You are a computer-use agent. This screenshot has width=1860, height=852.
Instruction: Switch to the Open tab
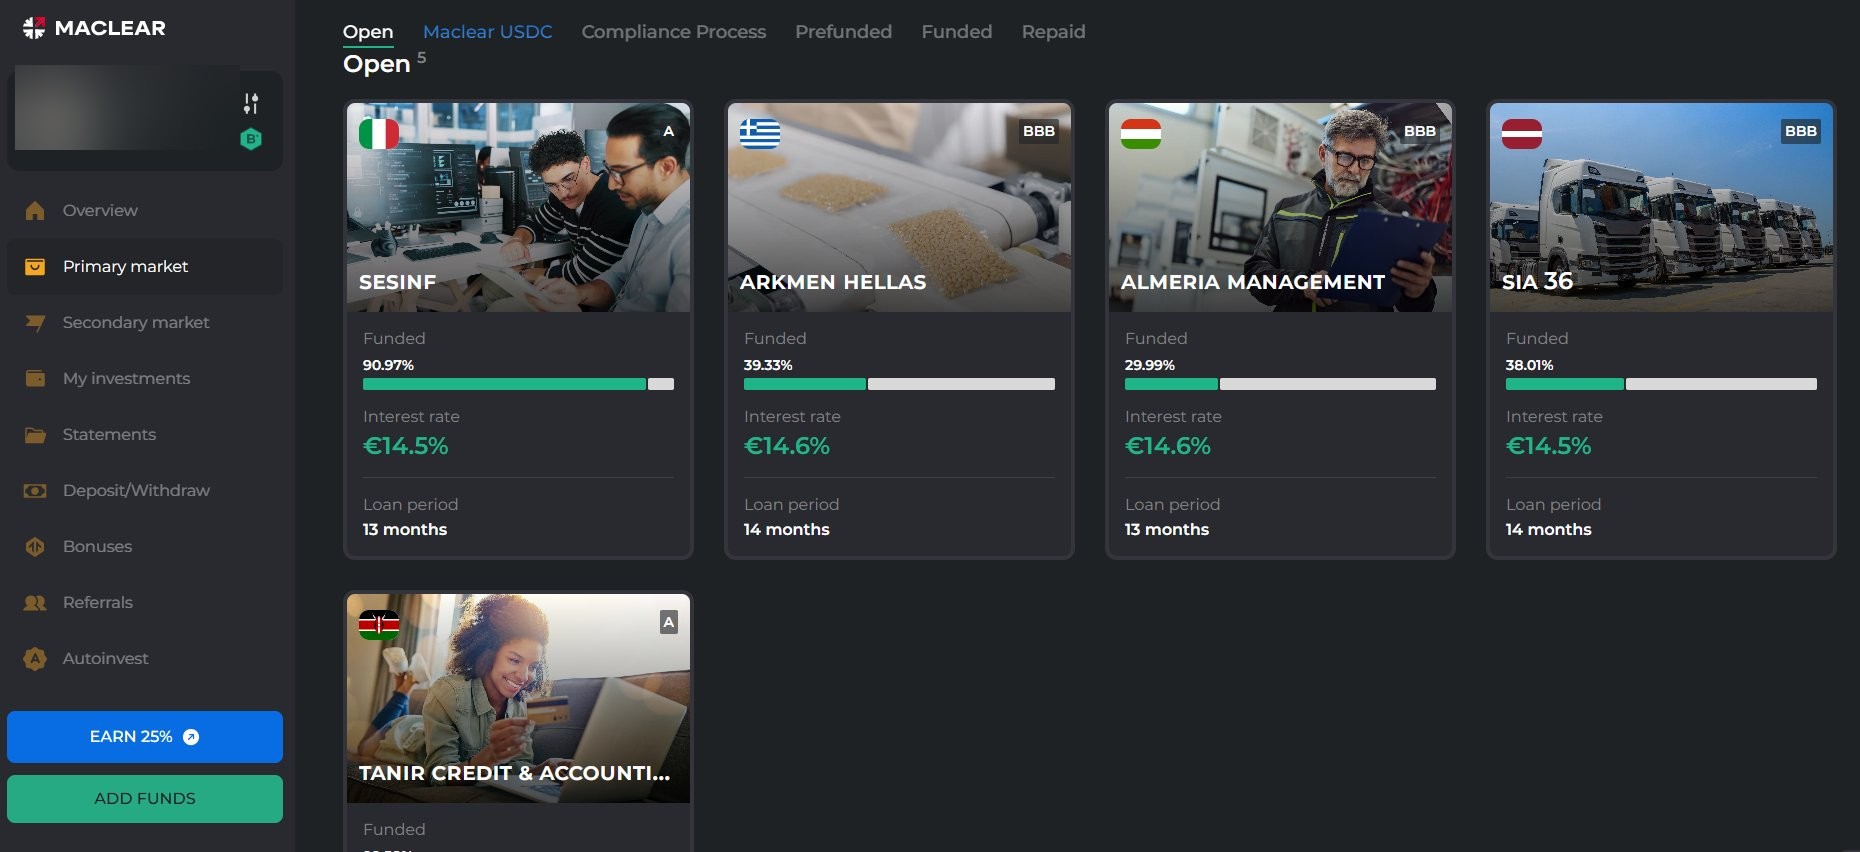point(368,32)
